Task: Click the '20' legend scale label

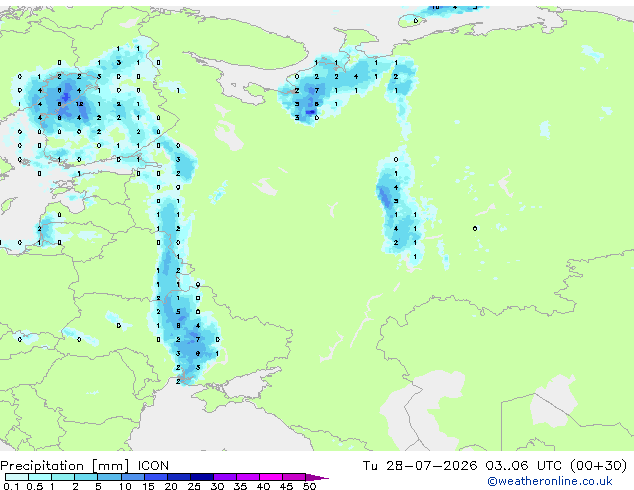Action: click(171, 486)
